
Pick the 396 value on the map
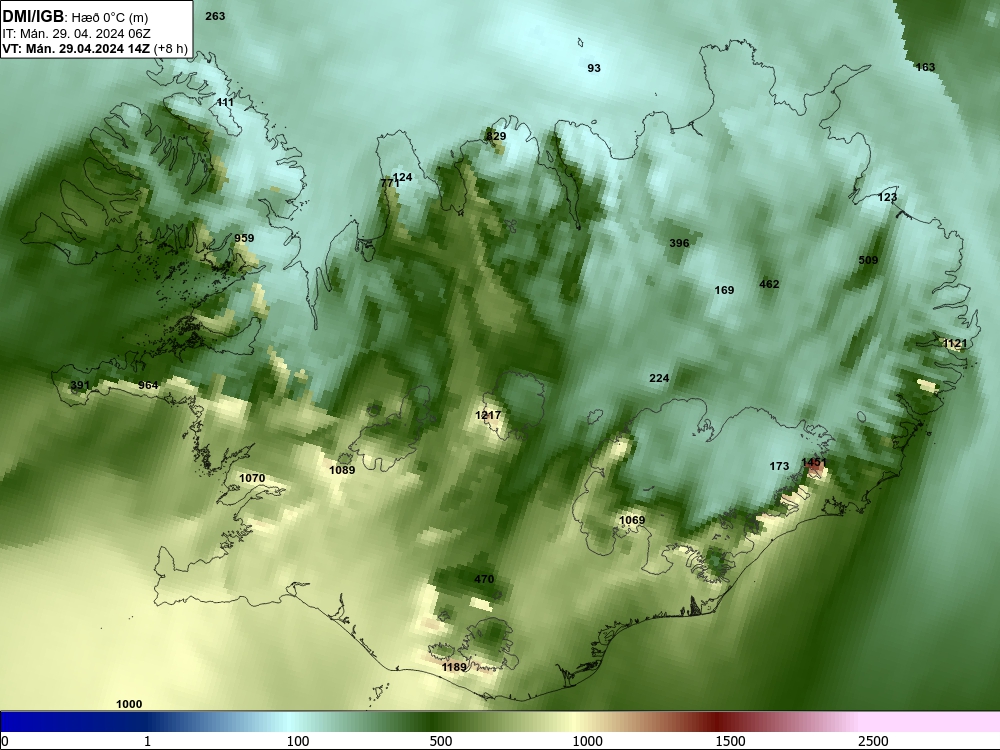point(679,243)
